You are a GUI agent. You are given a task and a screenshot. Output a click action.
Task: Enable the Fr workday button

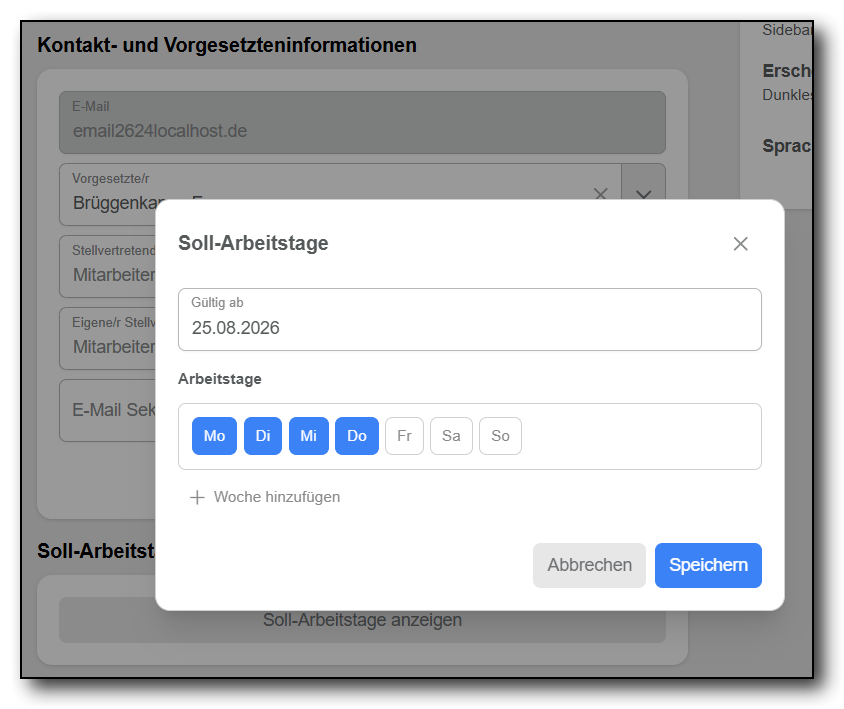pos(404,436)
